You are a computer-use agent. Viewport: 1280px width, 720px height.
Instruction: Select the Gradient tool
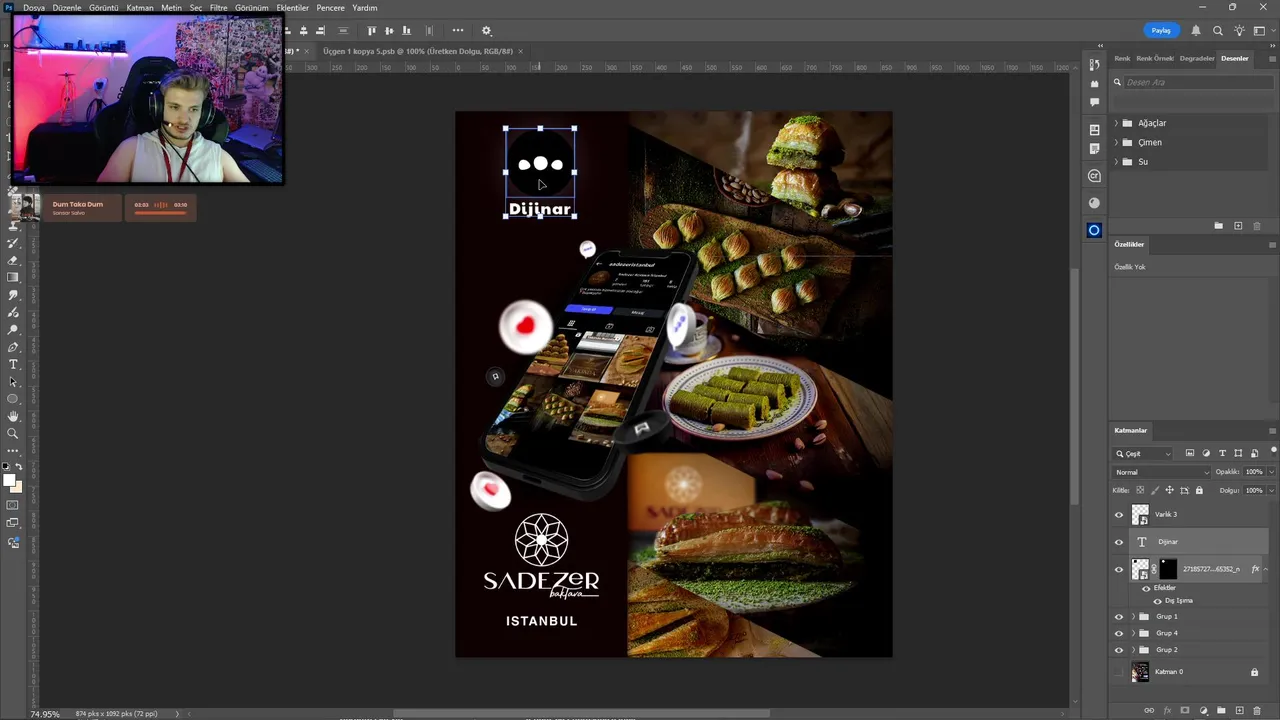(x=13, y=277)
